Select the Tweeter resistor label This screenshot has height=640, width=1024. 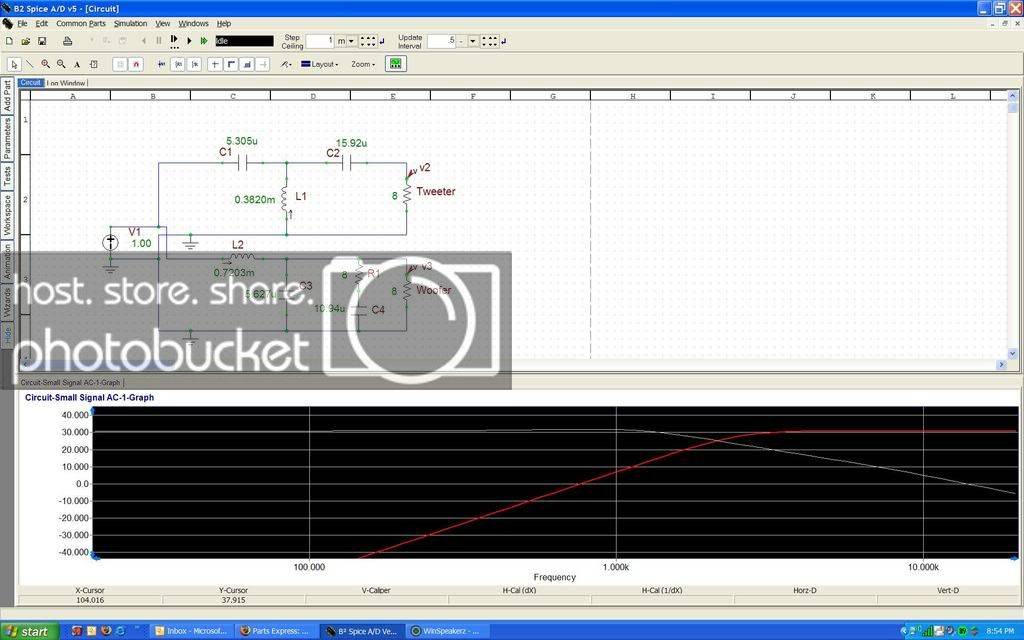point(436,191)
